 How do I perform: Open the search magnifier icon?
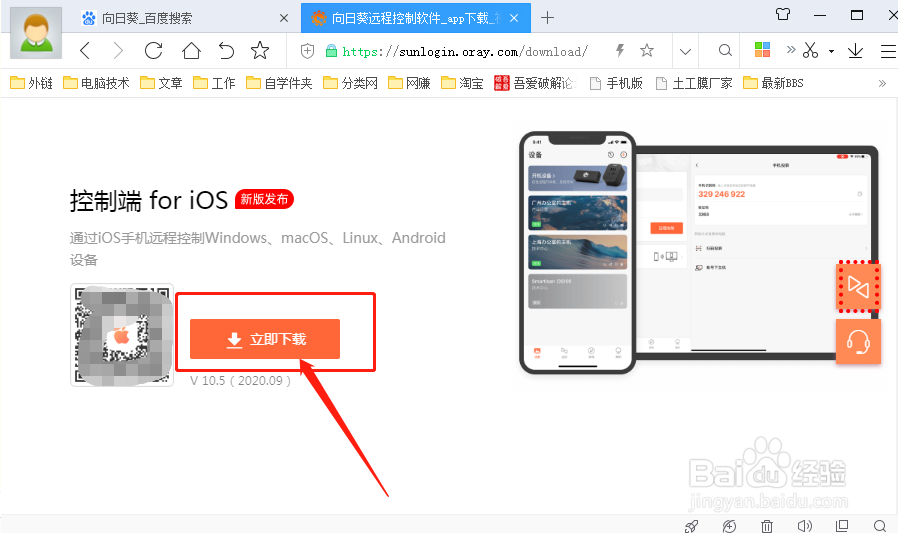coord(725,51)
